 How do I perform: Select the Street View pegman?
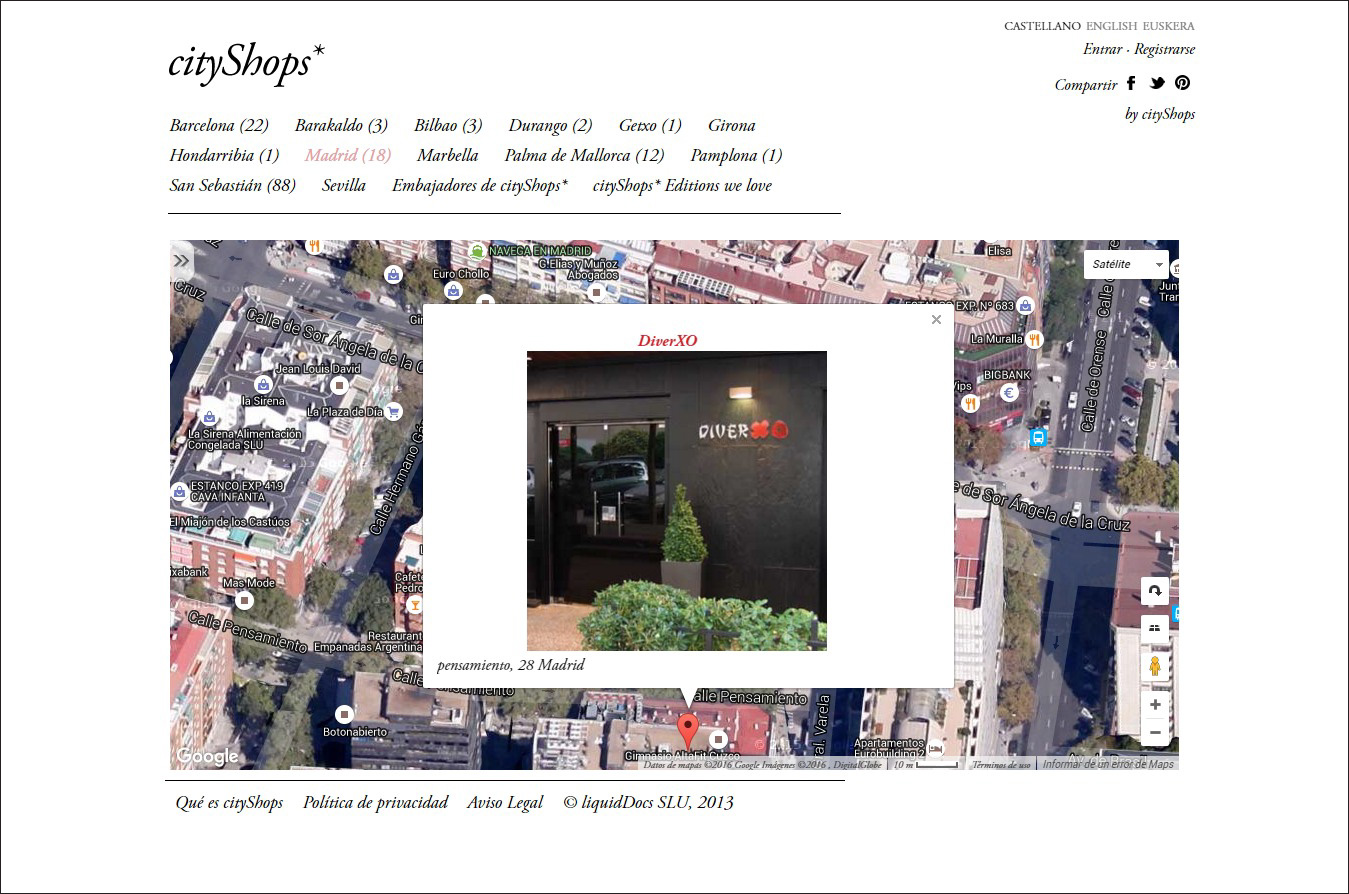1155,667
